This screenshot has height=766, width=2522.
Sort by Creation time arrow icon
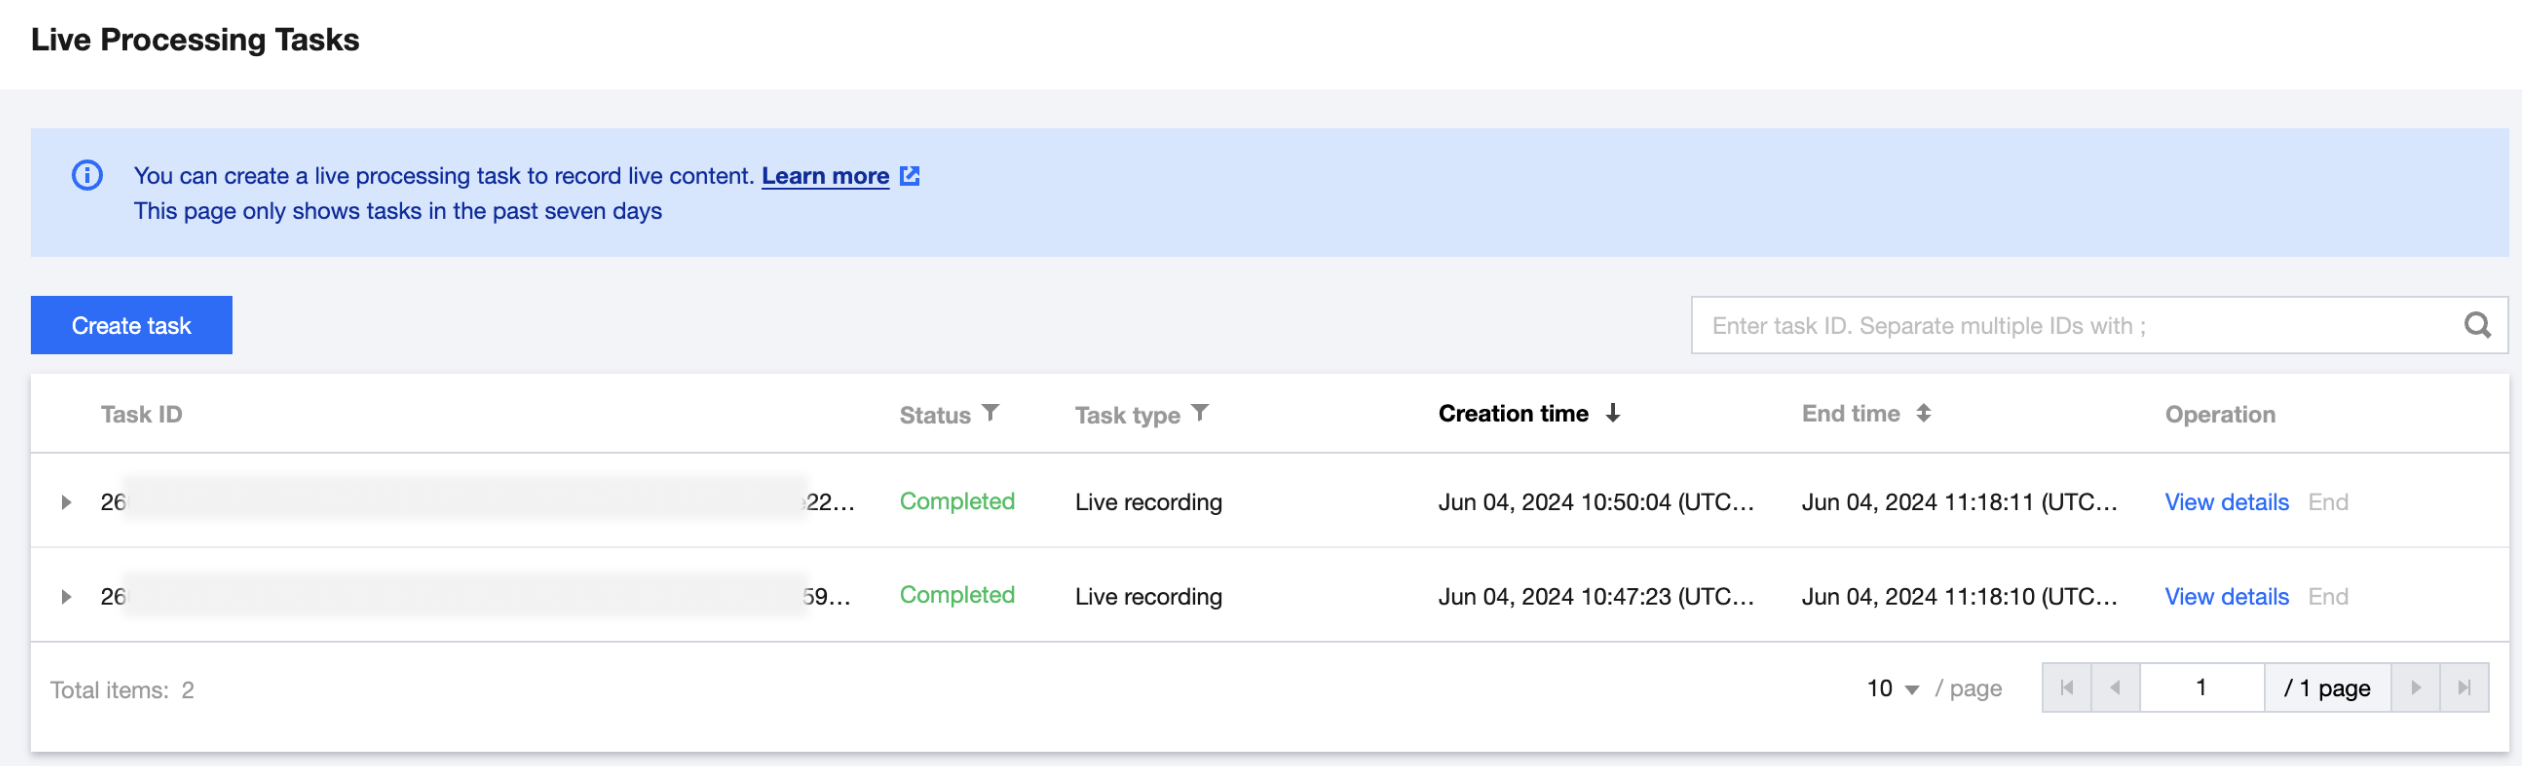[1612, 413]
